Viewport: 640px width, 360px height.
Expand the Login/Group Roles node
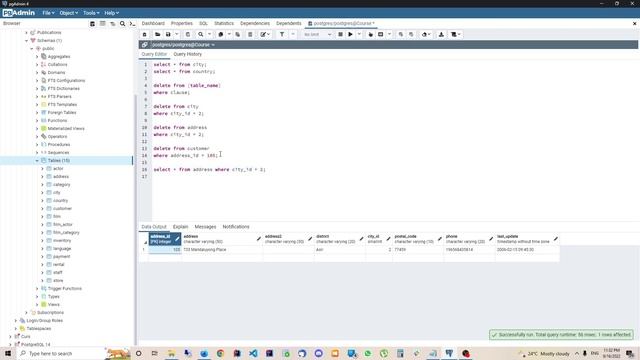coord(16,320)
